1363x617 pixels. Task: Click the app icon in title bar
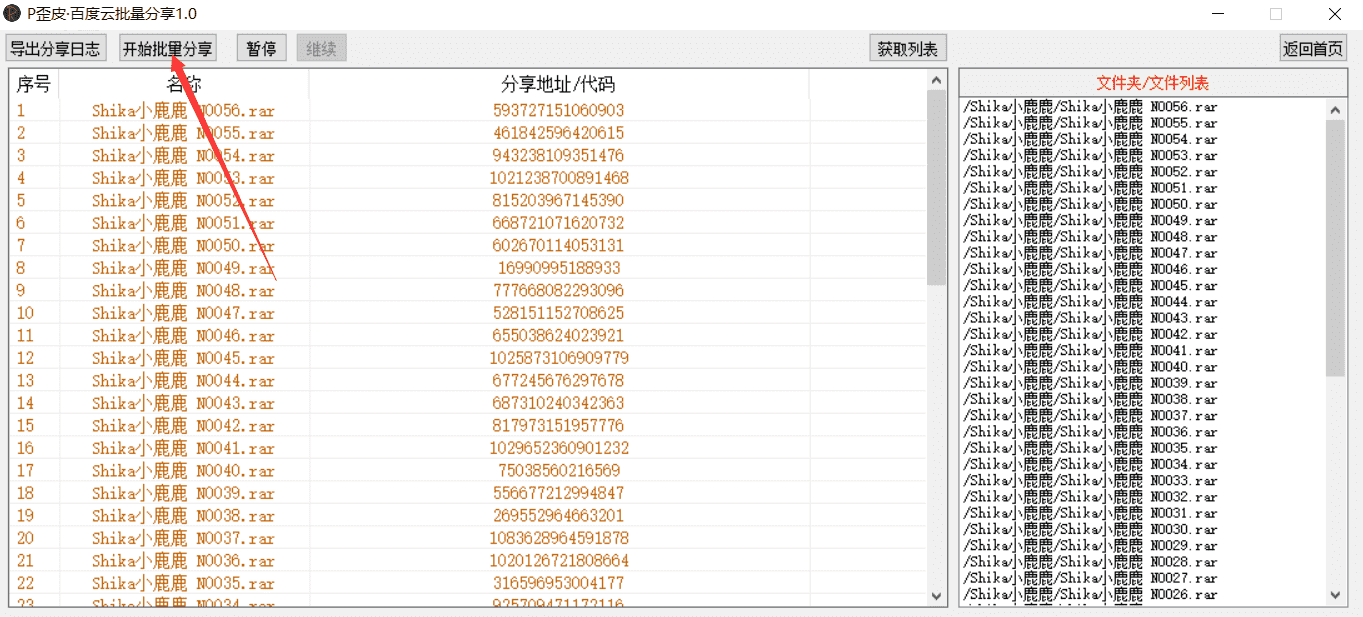(x=13, y=14)
